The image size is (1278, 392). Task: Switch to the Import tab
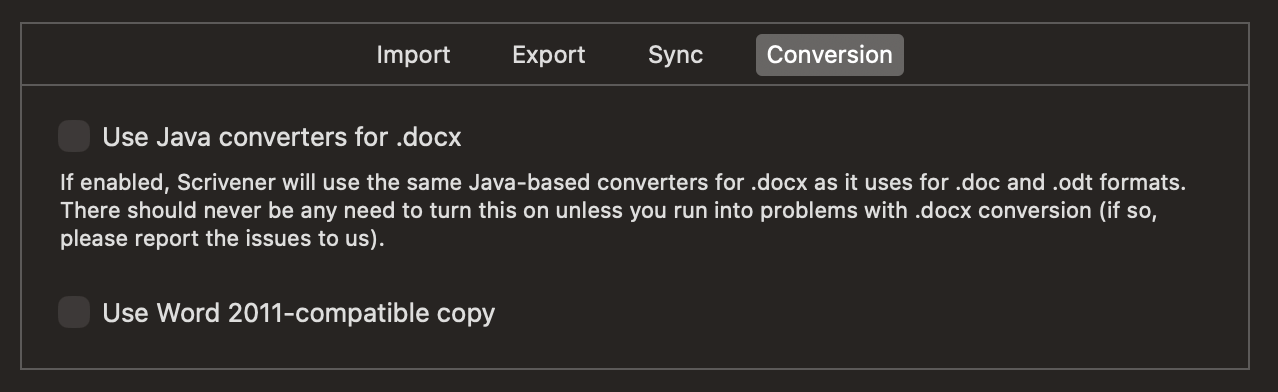pyautogui.click(x=413, y=55)
